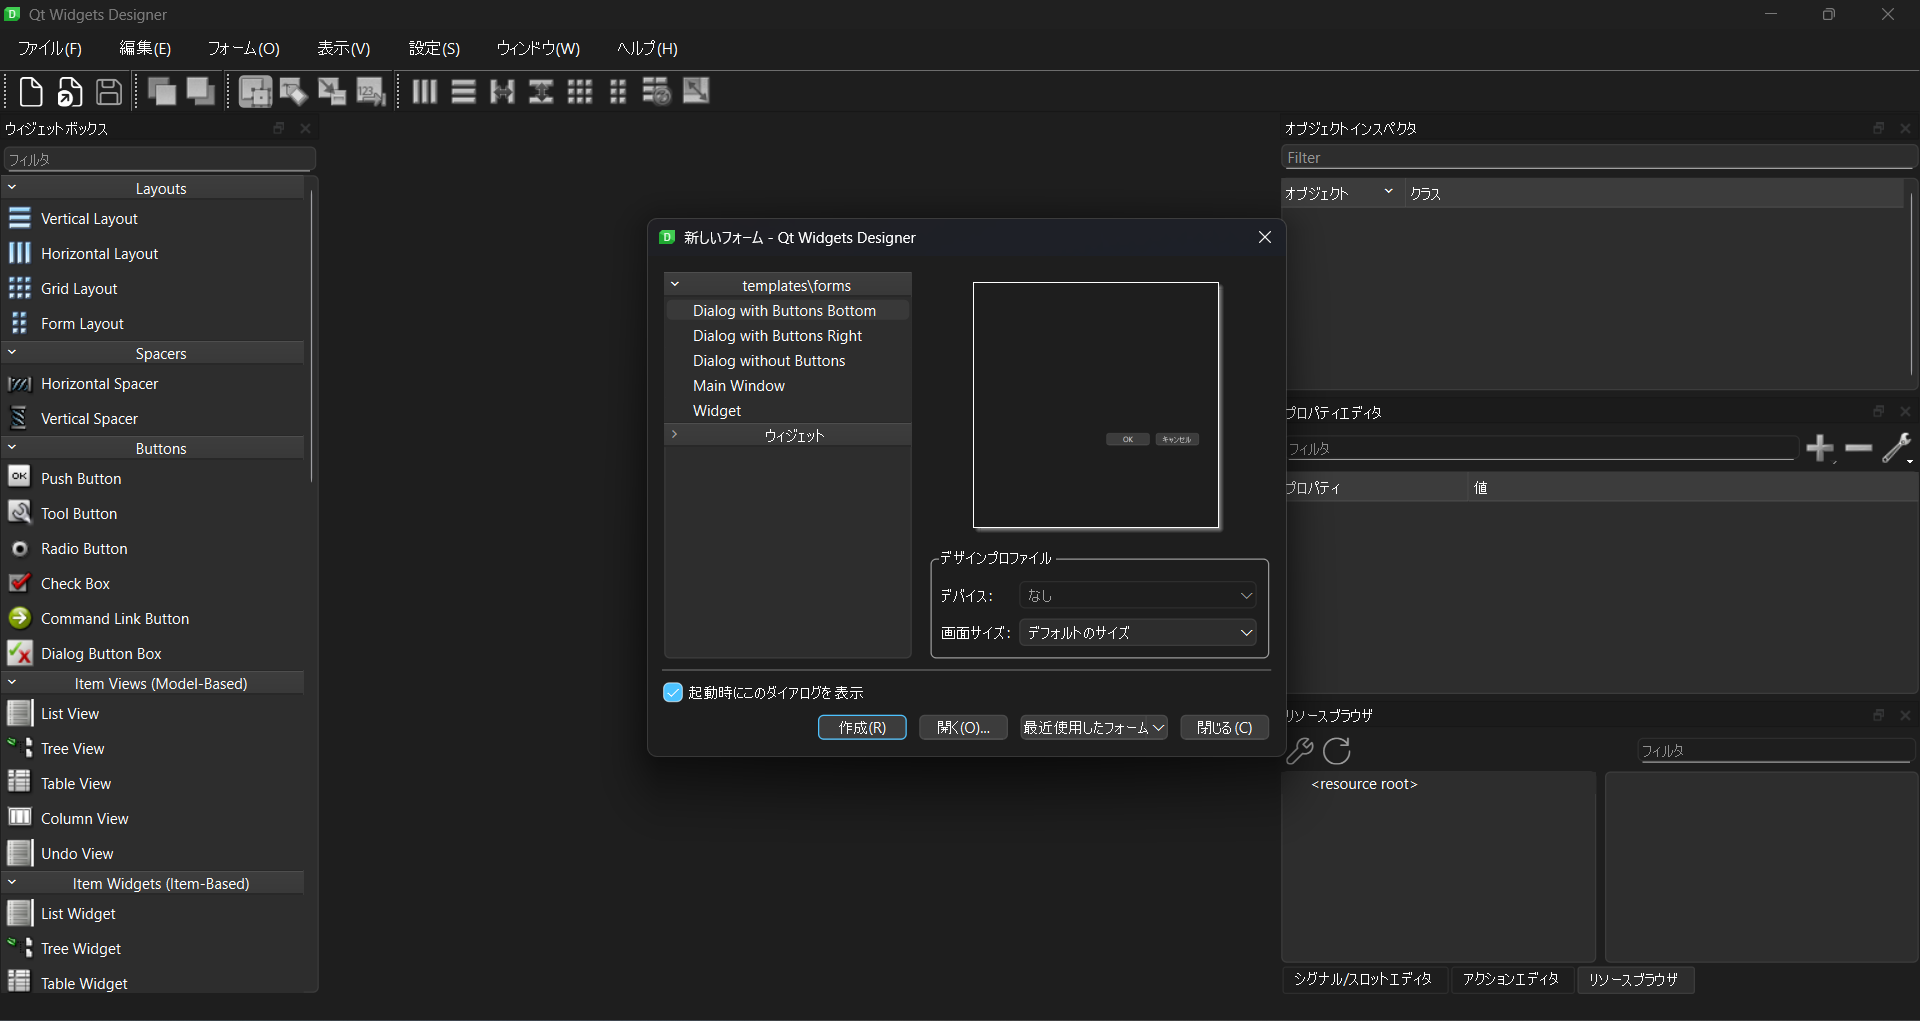Click the reload icon in the resource browser
1920x1021 pixels.
1337,751
